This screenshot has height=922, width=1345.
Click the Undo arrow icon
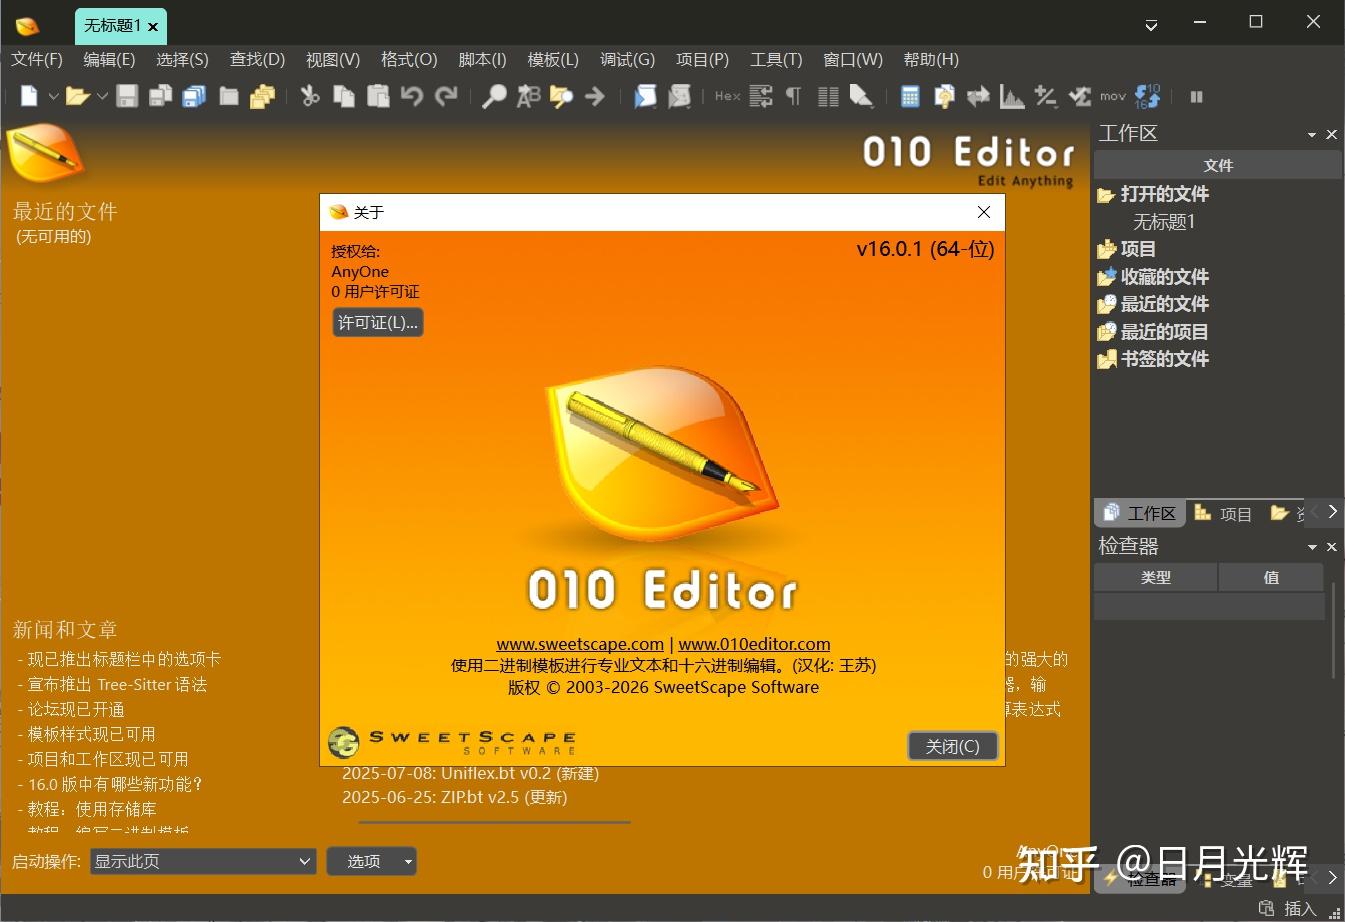[x=412, y=96]
